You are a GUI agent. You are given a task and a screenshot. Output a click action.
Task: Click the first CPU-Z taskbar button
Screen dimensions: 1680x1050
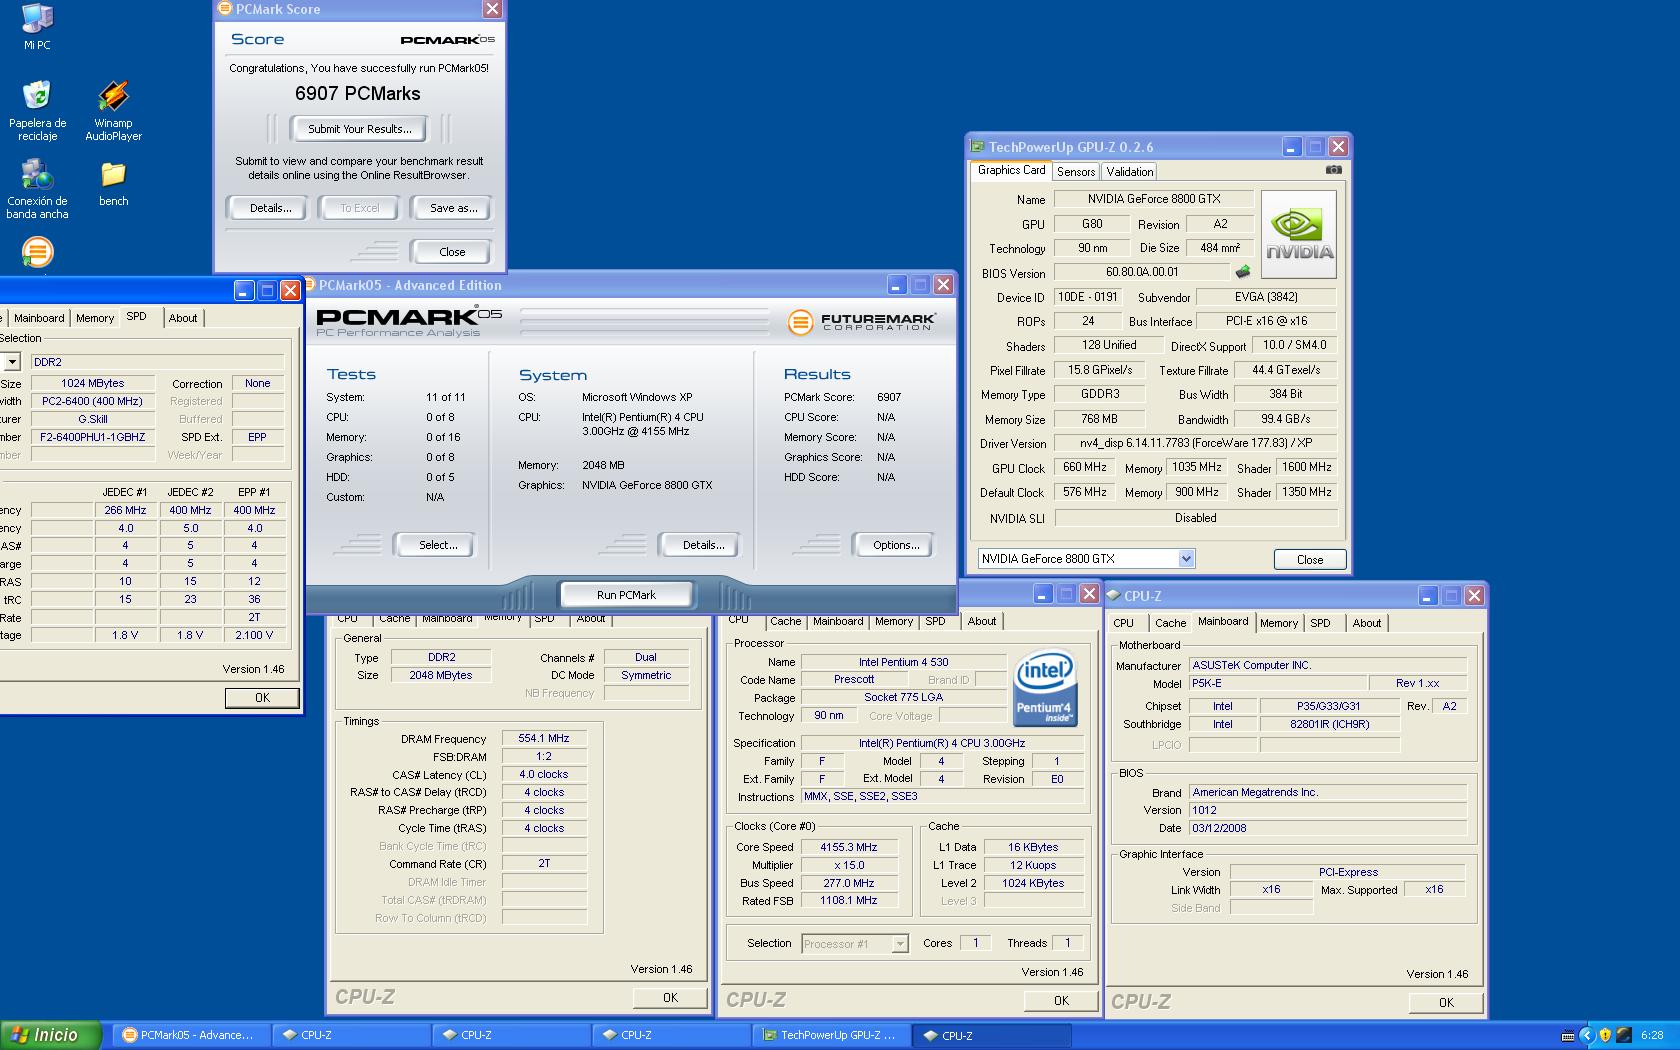click(x=349, y=1035)
